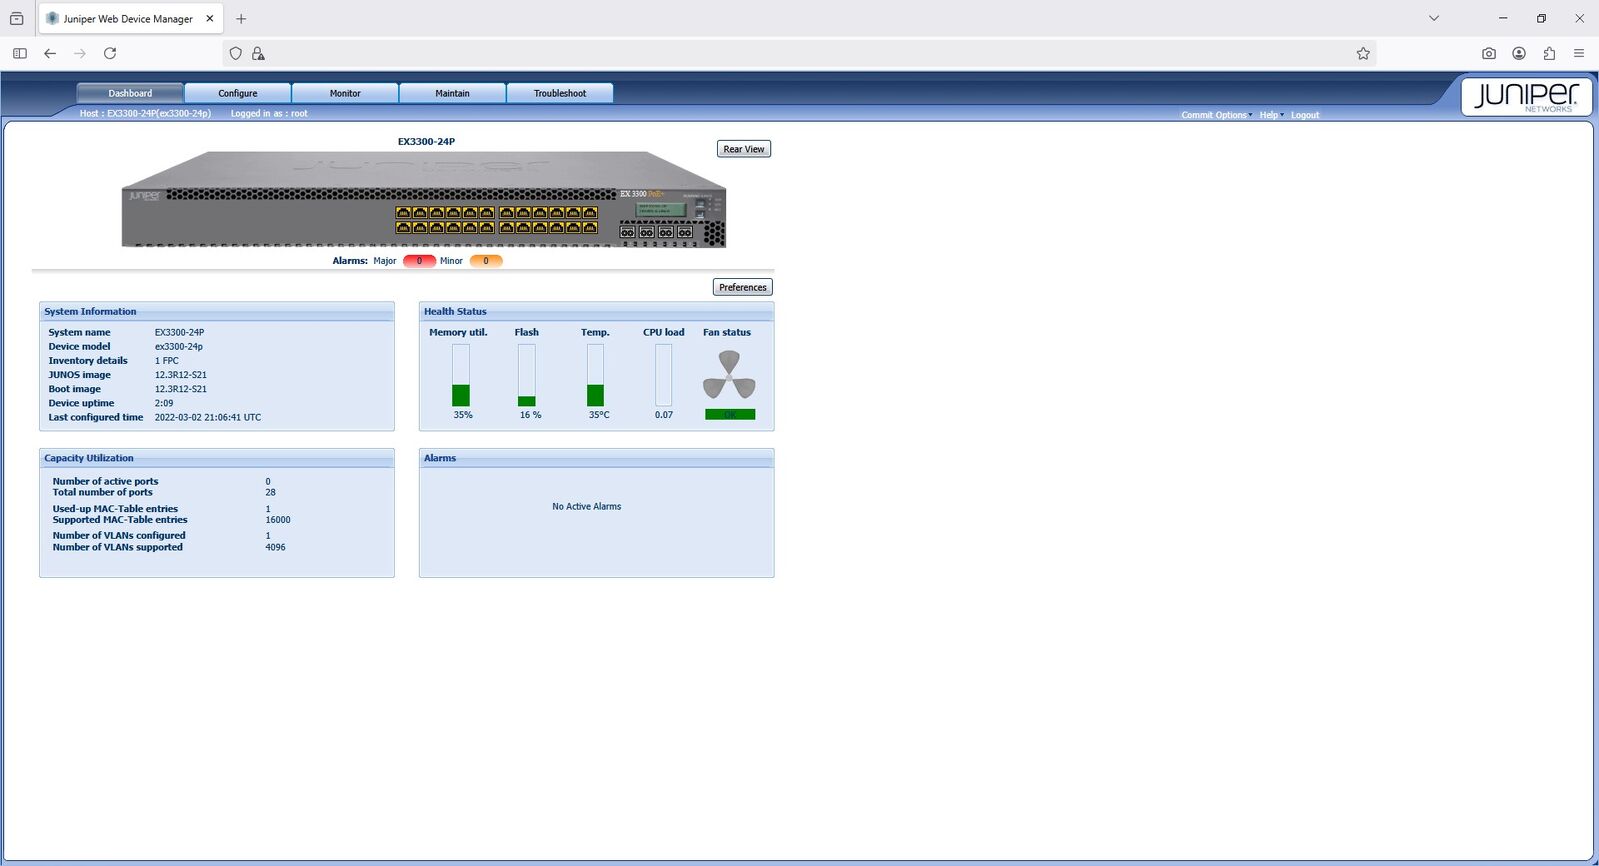Click the Juniper Networks logo
Screen dimensions: 1599x866
pyautogui.click(x=1526, y=97)
